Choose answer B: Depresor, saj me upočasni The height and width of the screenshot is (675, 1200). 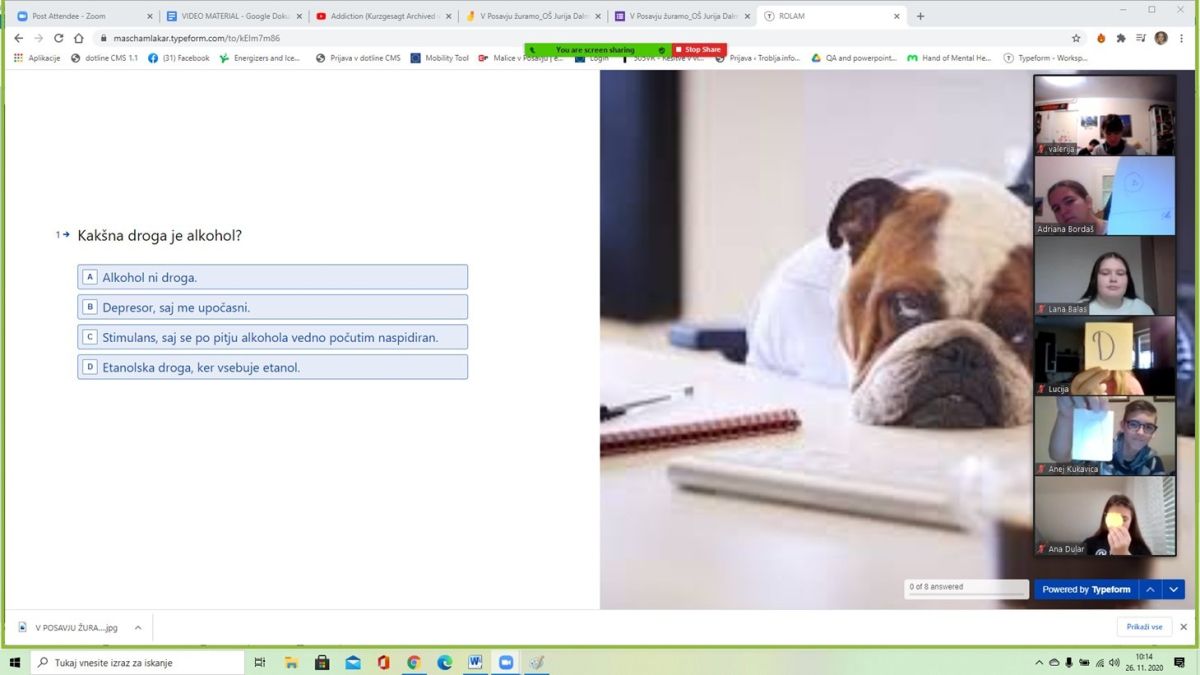(x=272, y=307)
